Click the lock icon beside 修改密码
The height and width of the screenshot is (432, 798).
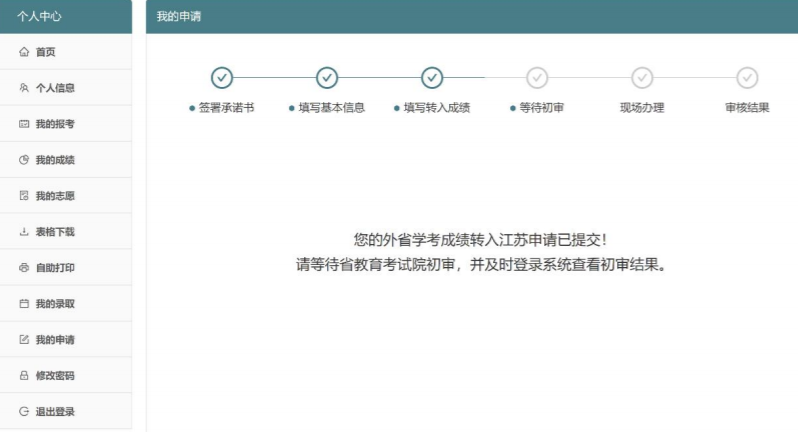(x=24, y=376)
